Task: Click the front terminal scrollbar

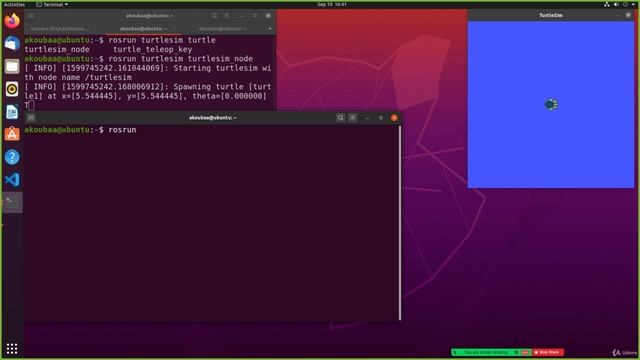Action: pos(400,223)
